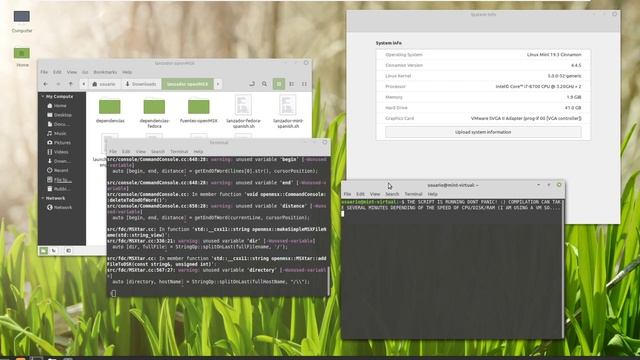Show places view via status bar icon
Image resolution: width=640 pixels, height=360 pixels.
pyautogui.click(x=44, y=251)
